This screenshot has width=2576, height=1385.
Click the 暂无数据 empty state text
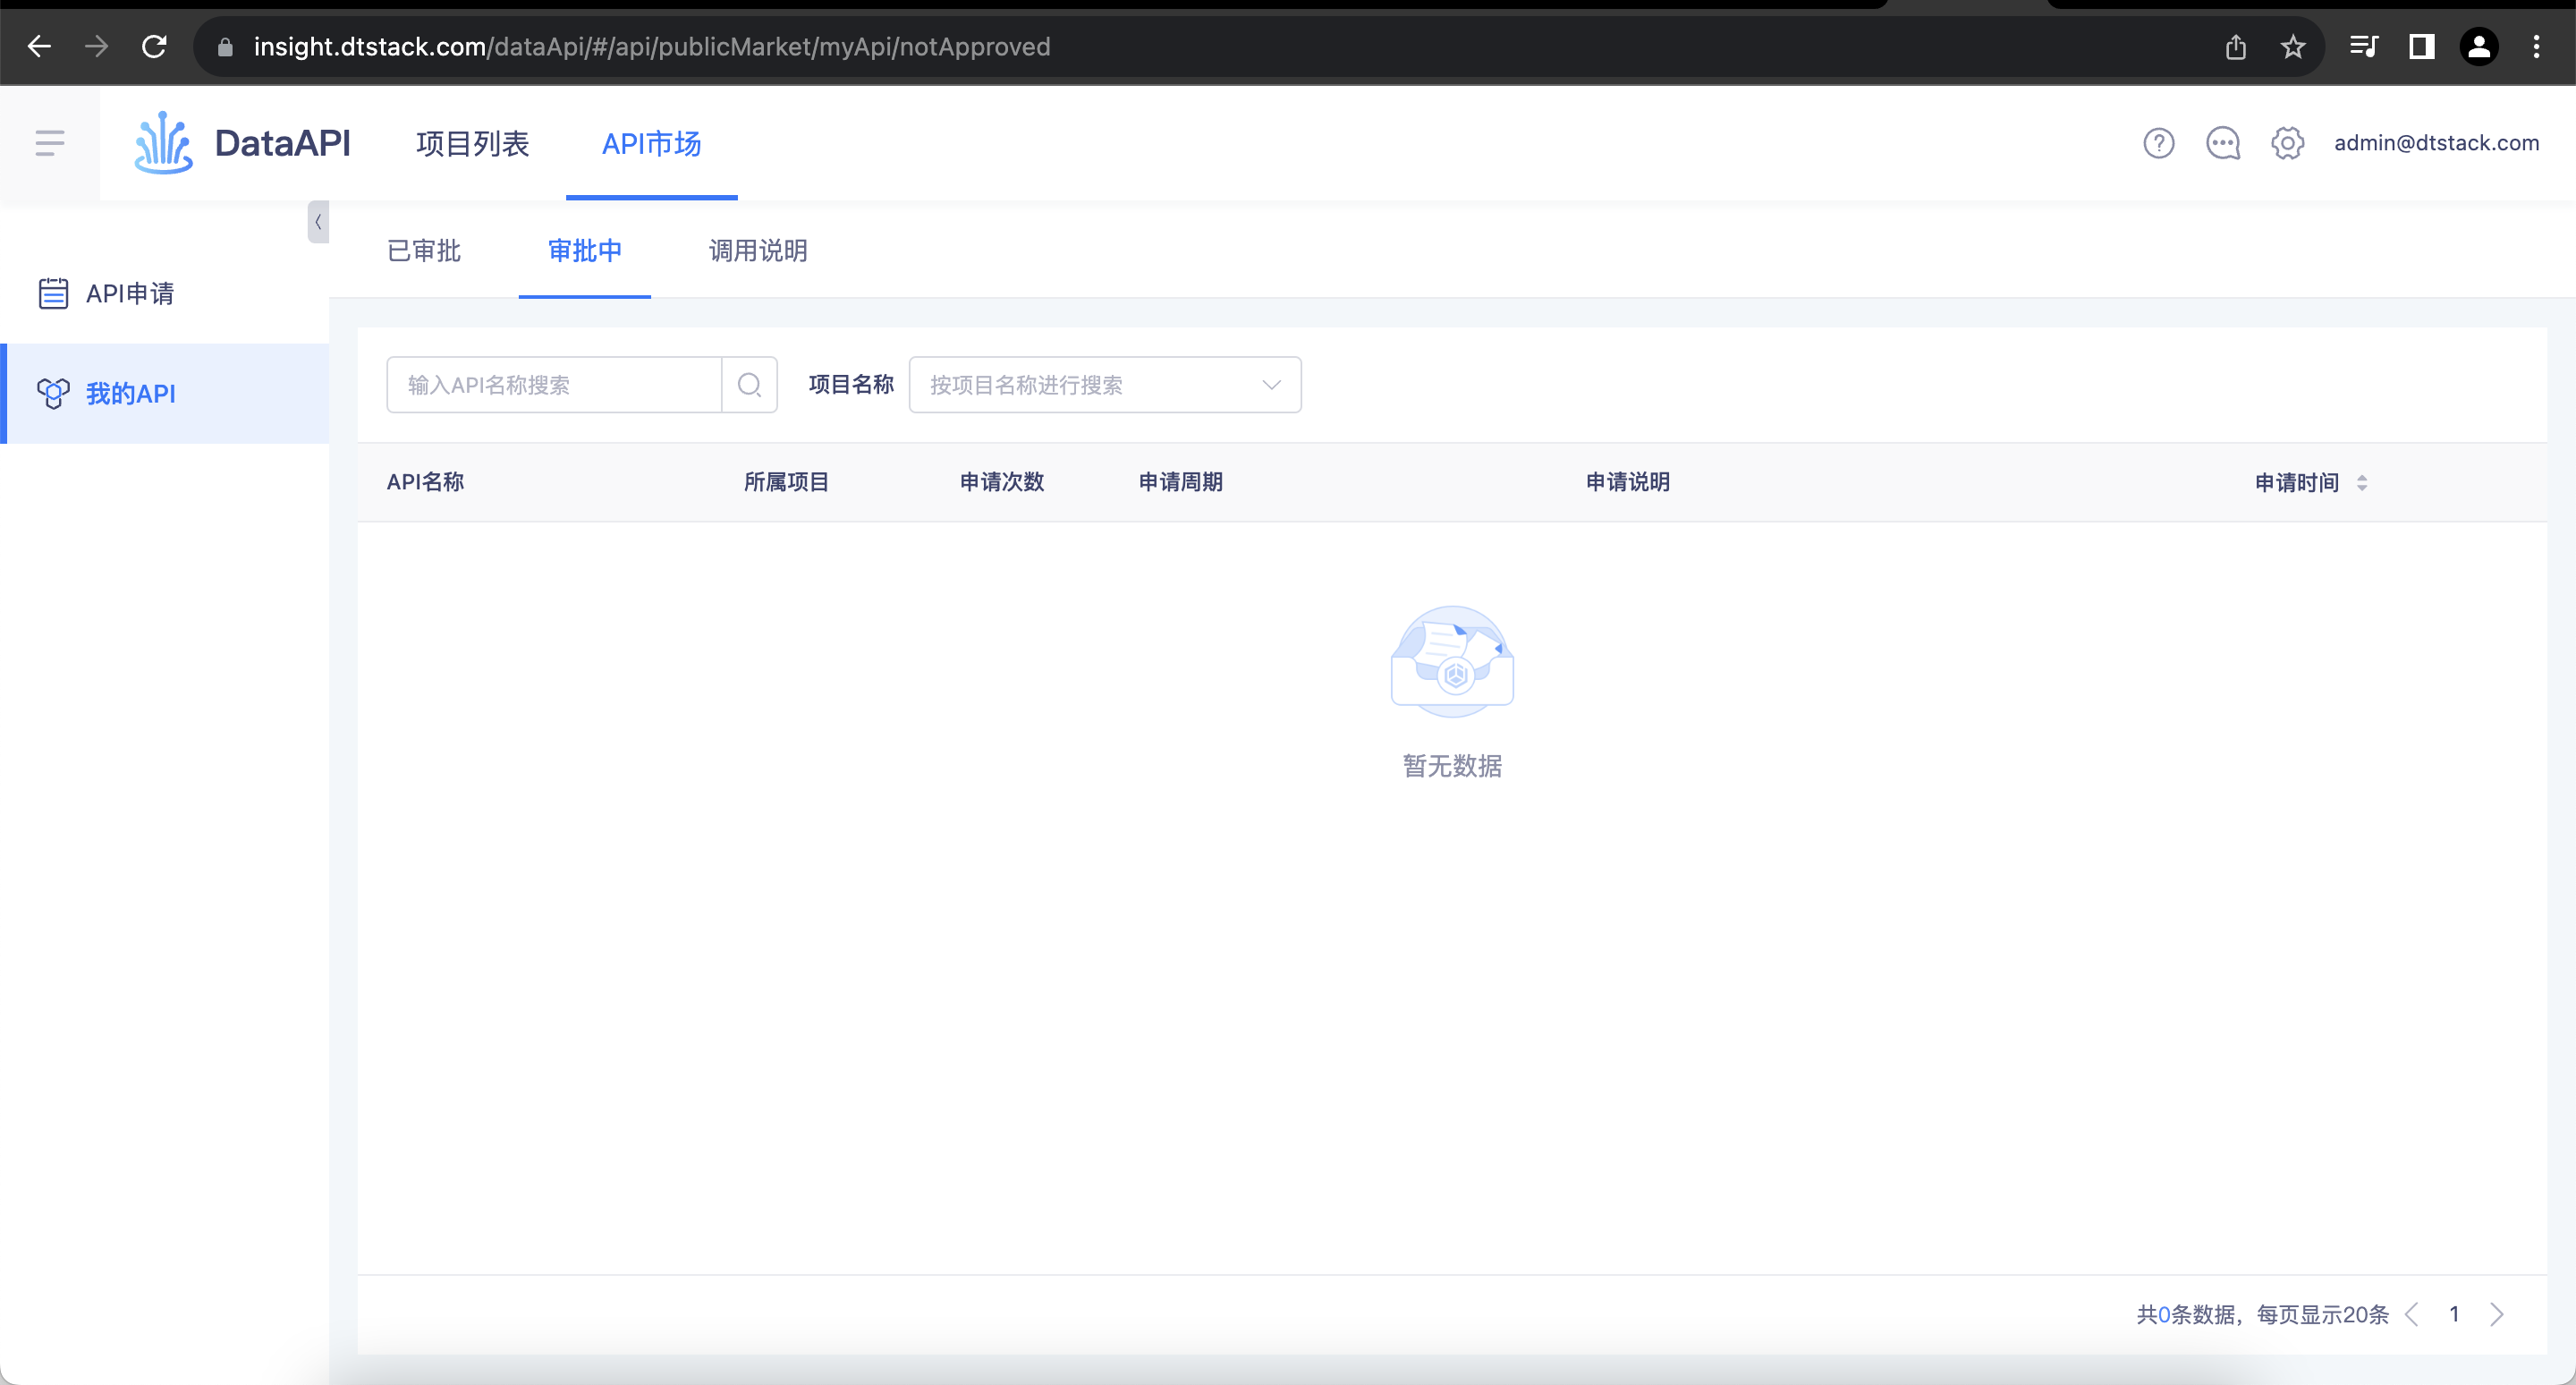[x=1452, y=766]
